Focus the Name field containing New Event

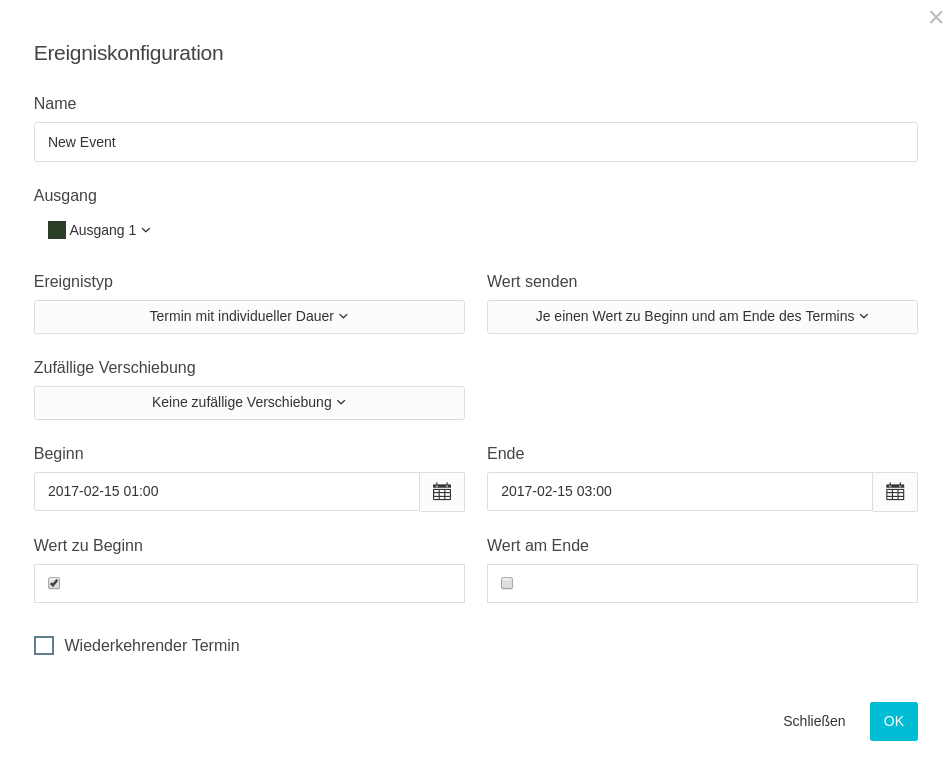pyautogui.click(x=475, y=142)
